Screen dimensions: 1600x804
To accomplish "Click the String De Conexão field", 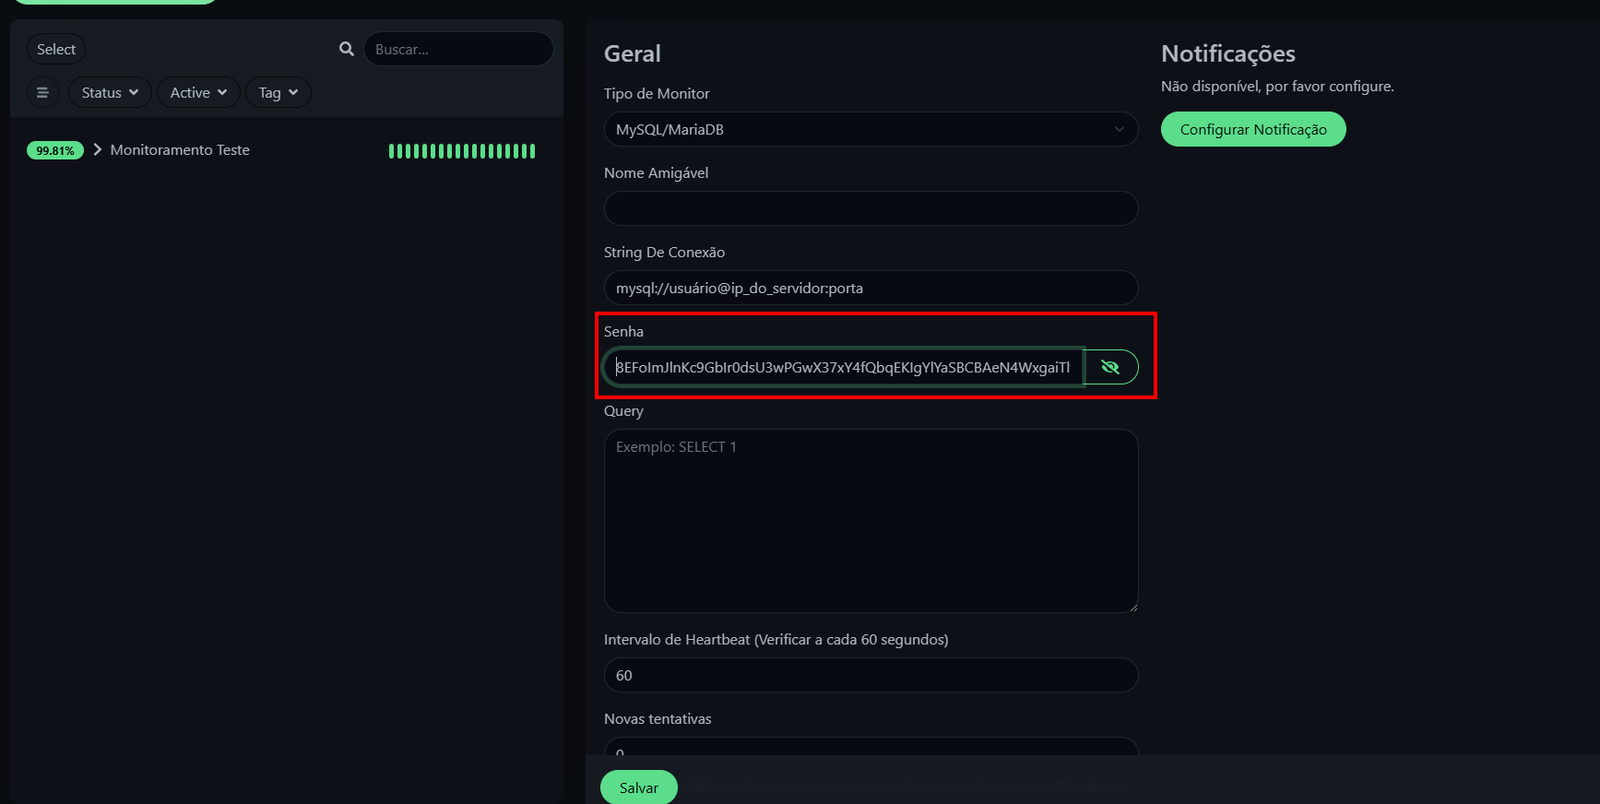I will click(870, 288).
